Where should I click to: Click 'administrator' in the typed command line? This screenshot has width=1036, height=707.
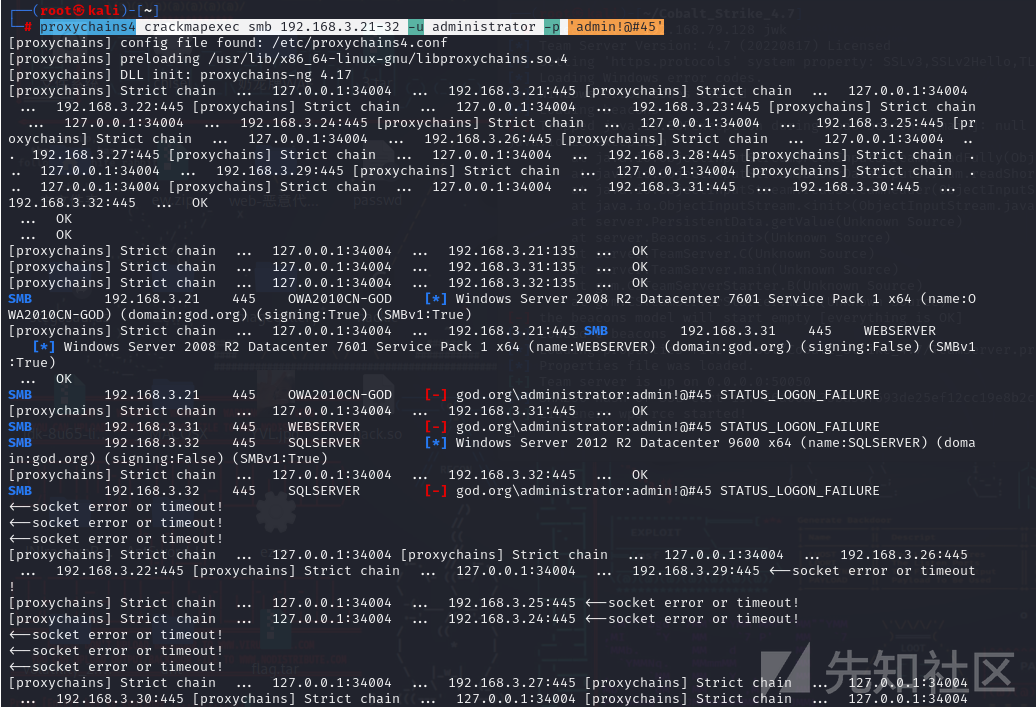pos(484,27)
